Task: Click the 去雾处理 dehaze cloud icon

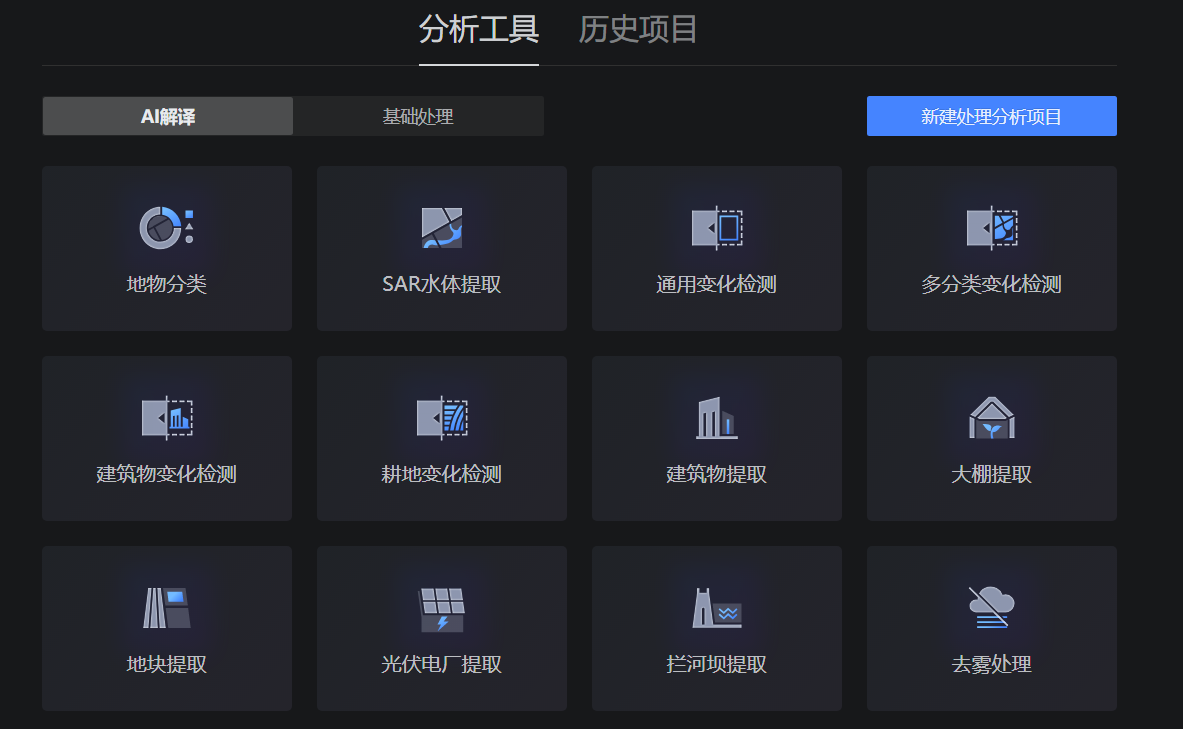Action: [x=991, y=607]
